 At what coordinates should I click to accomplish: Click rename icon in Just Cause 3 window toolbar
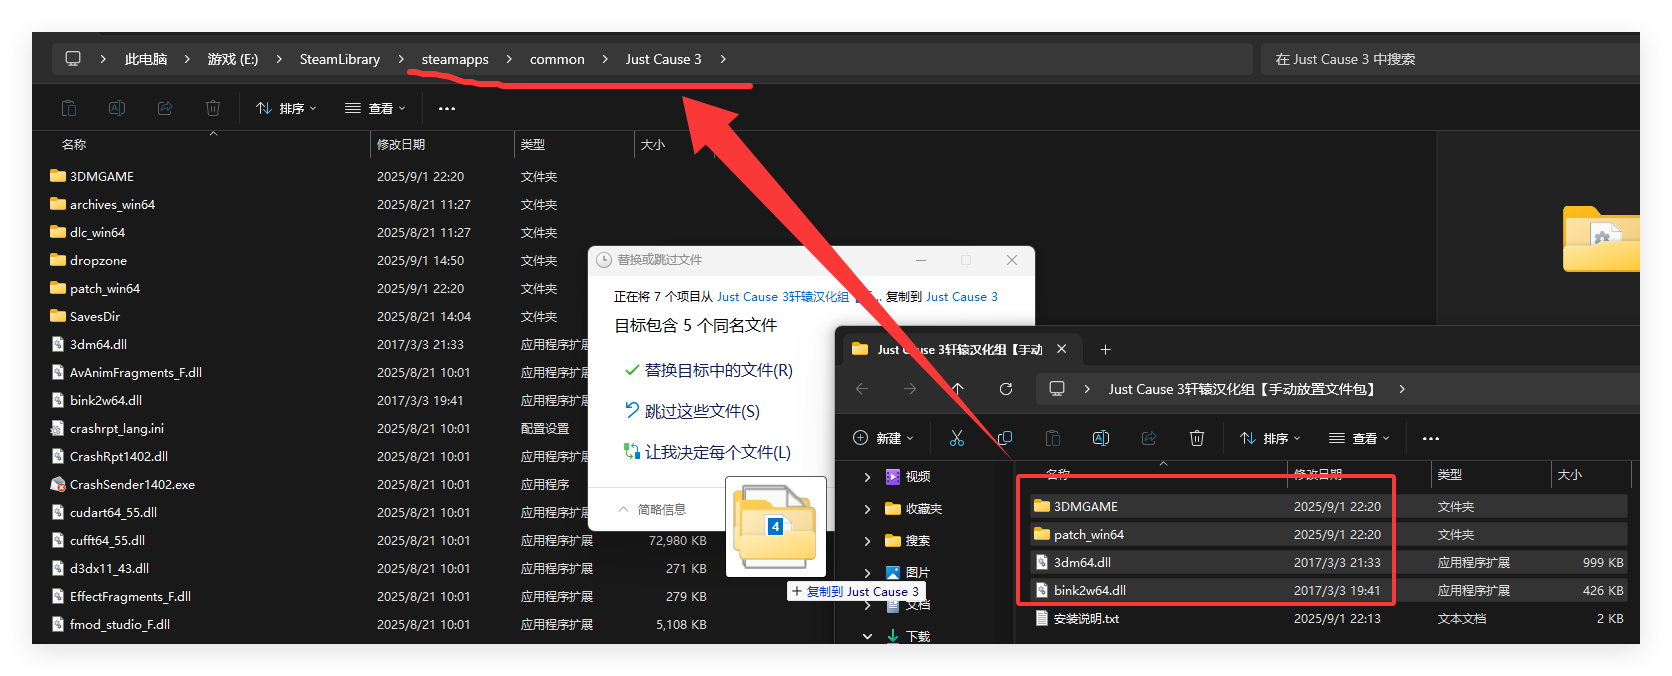click(117, 108)
